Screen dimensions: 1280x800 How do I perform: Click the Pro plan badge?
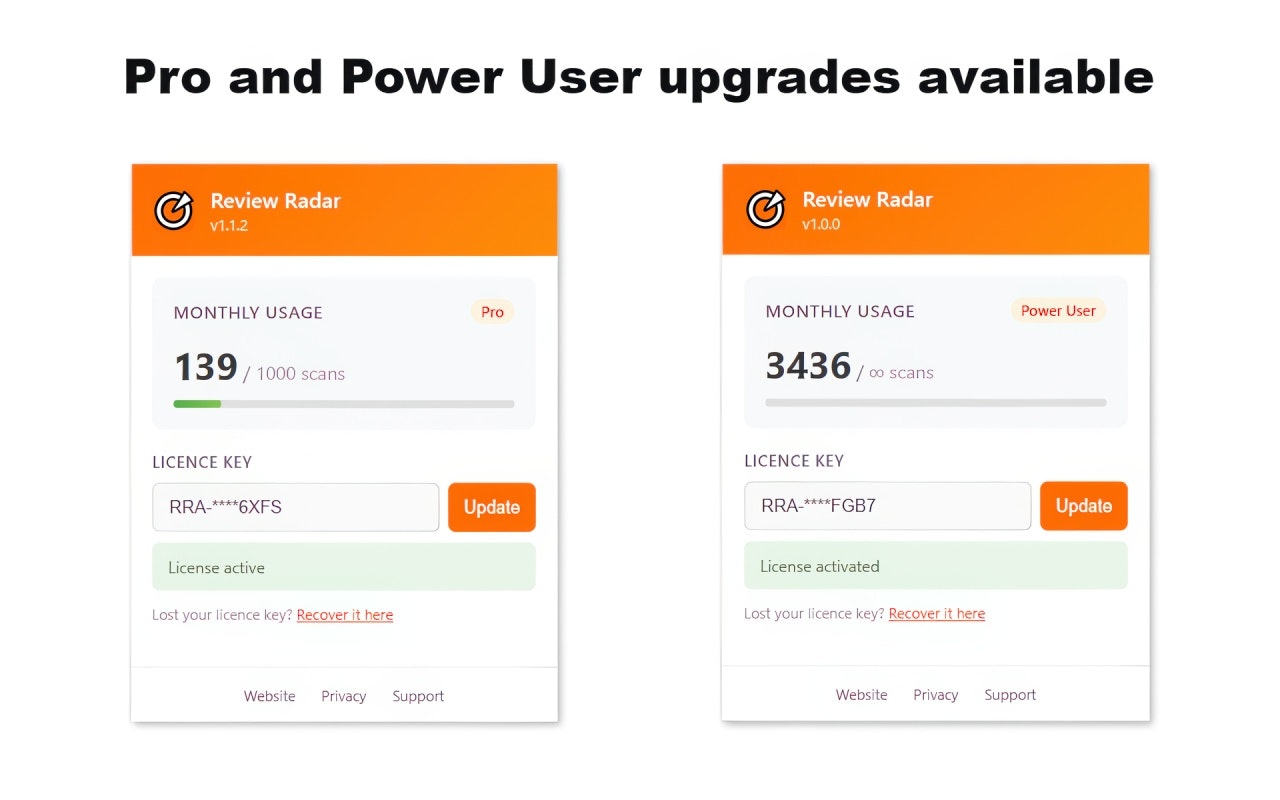[491, 311]
